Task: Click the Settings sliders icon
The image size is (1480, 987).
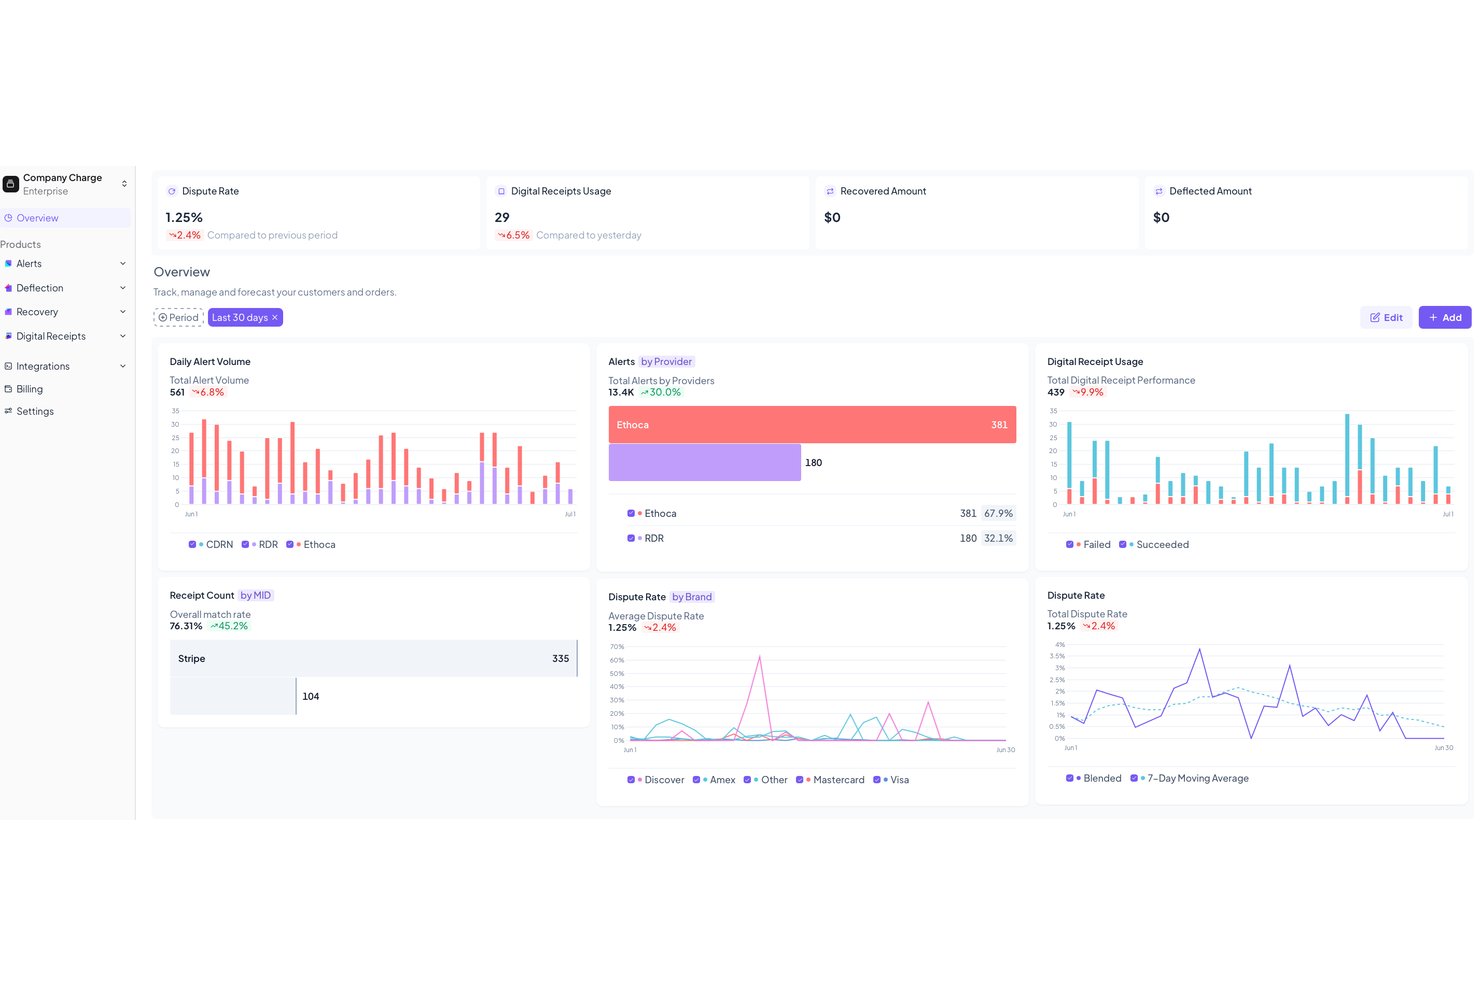Action: tap(8, 411)
